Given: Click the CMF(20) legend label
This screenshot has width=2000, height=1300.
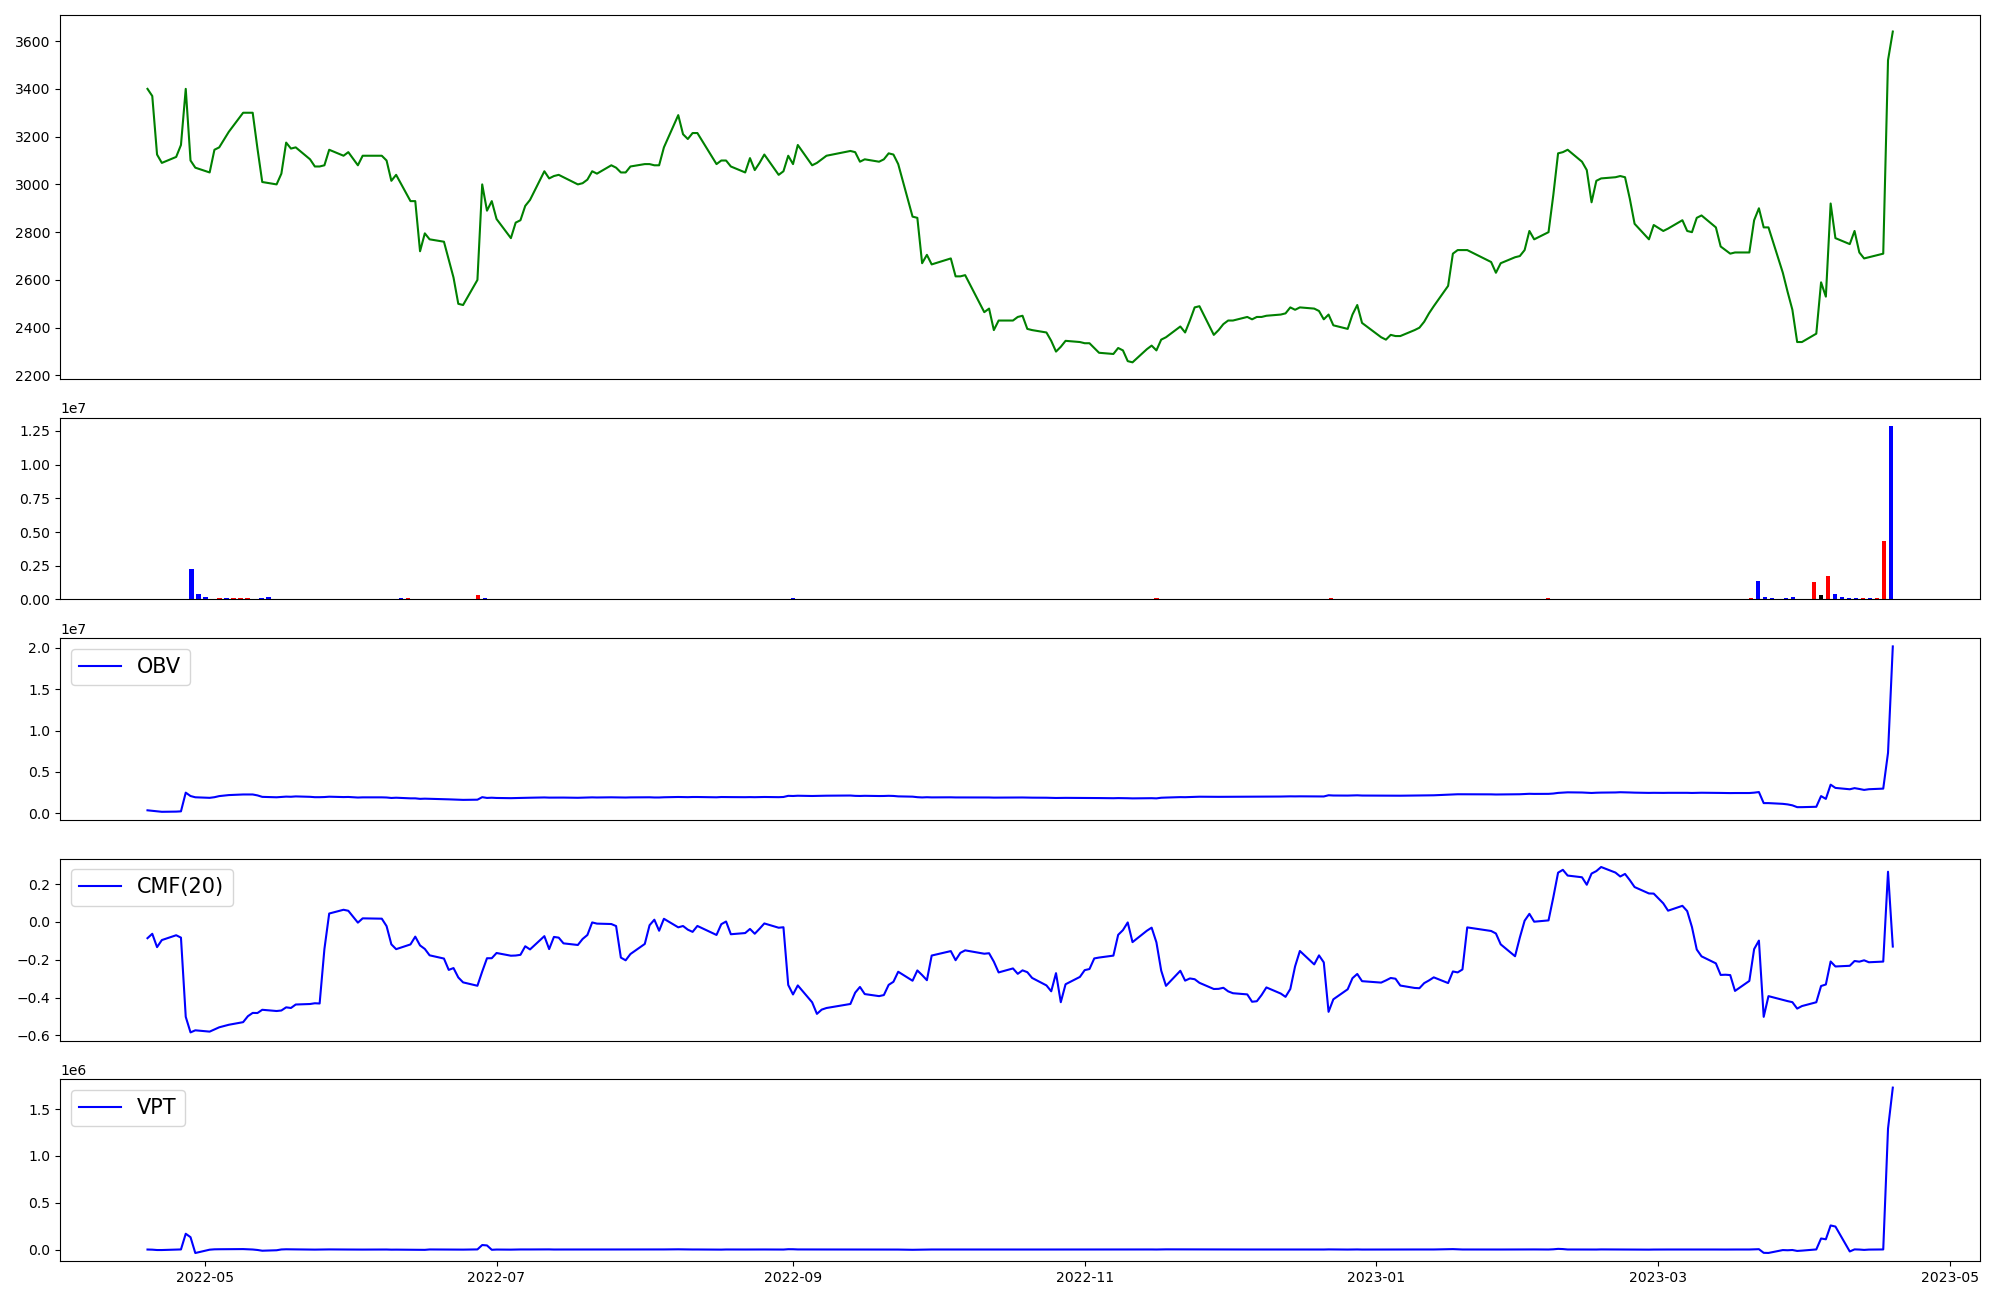Looking at the screenshot, I should (179, 887).
